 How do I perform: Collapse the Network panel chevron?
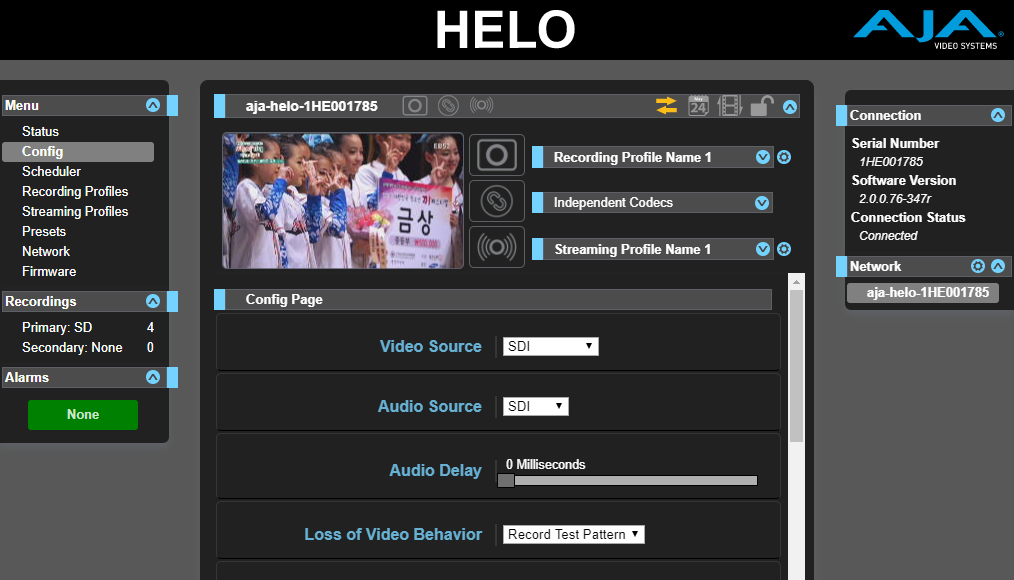(x=998, y=266)
